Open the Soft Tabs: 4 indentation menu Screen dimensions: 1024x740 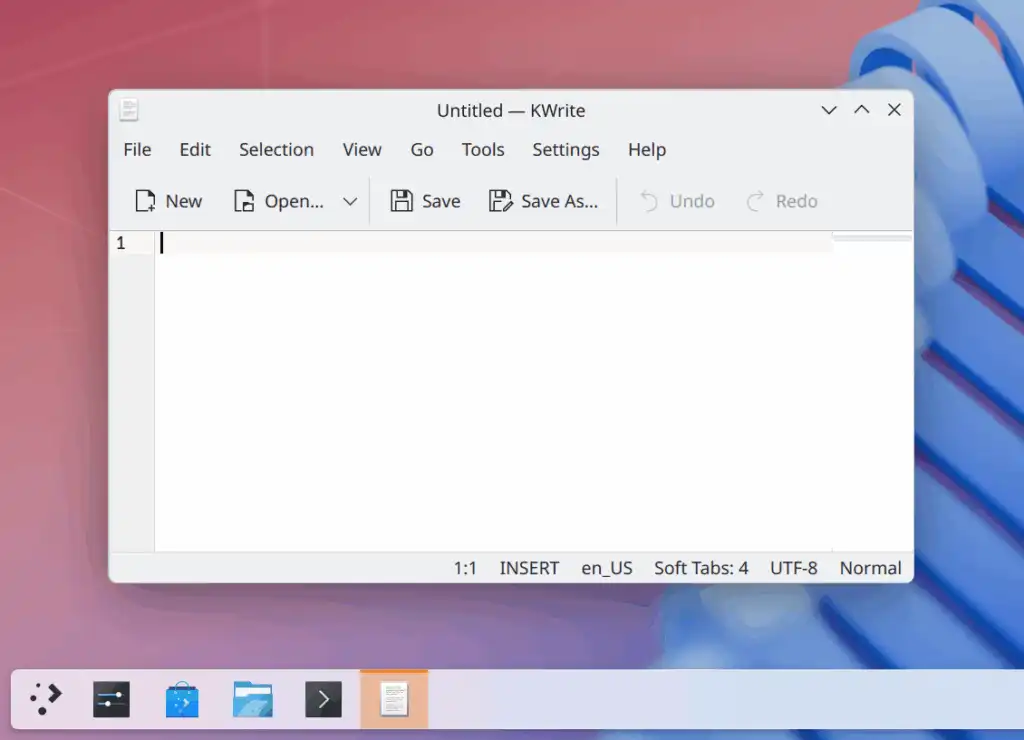(x=701, y=568)
